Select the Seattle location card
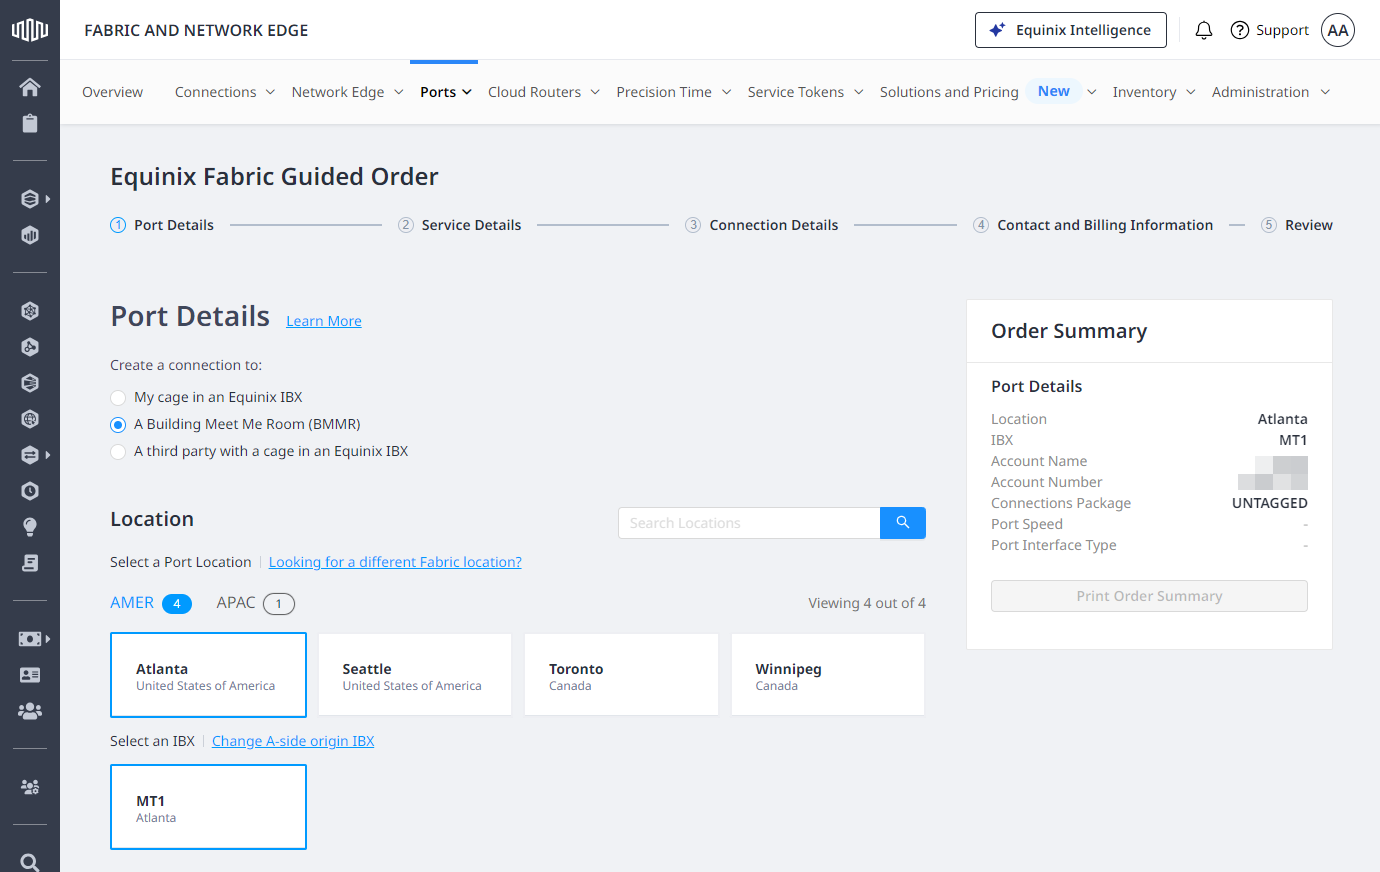1380x872 pixels. tap(415, 675)
